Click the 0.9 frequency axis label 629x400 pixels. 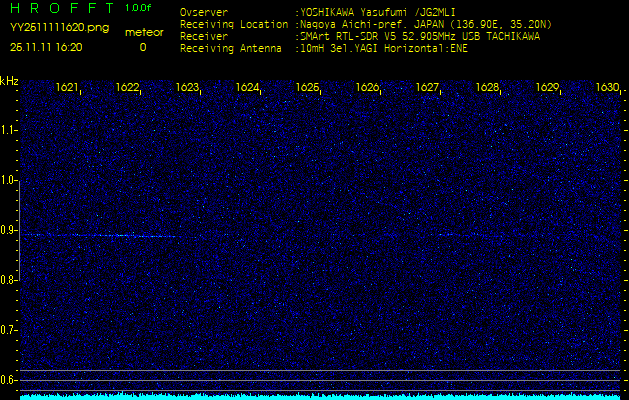tap(9, 230)
